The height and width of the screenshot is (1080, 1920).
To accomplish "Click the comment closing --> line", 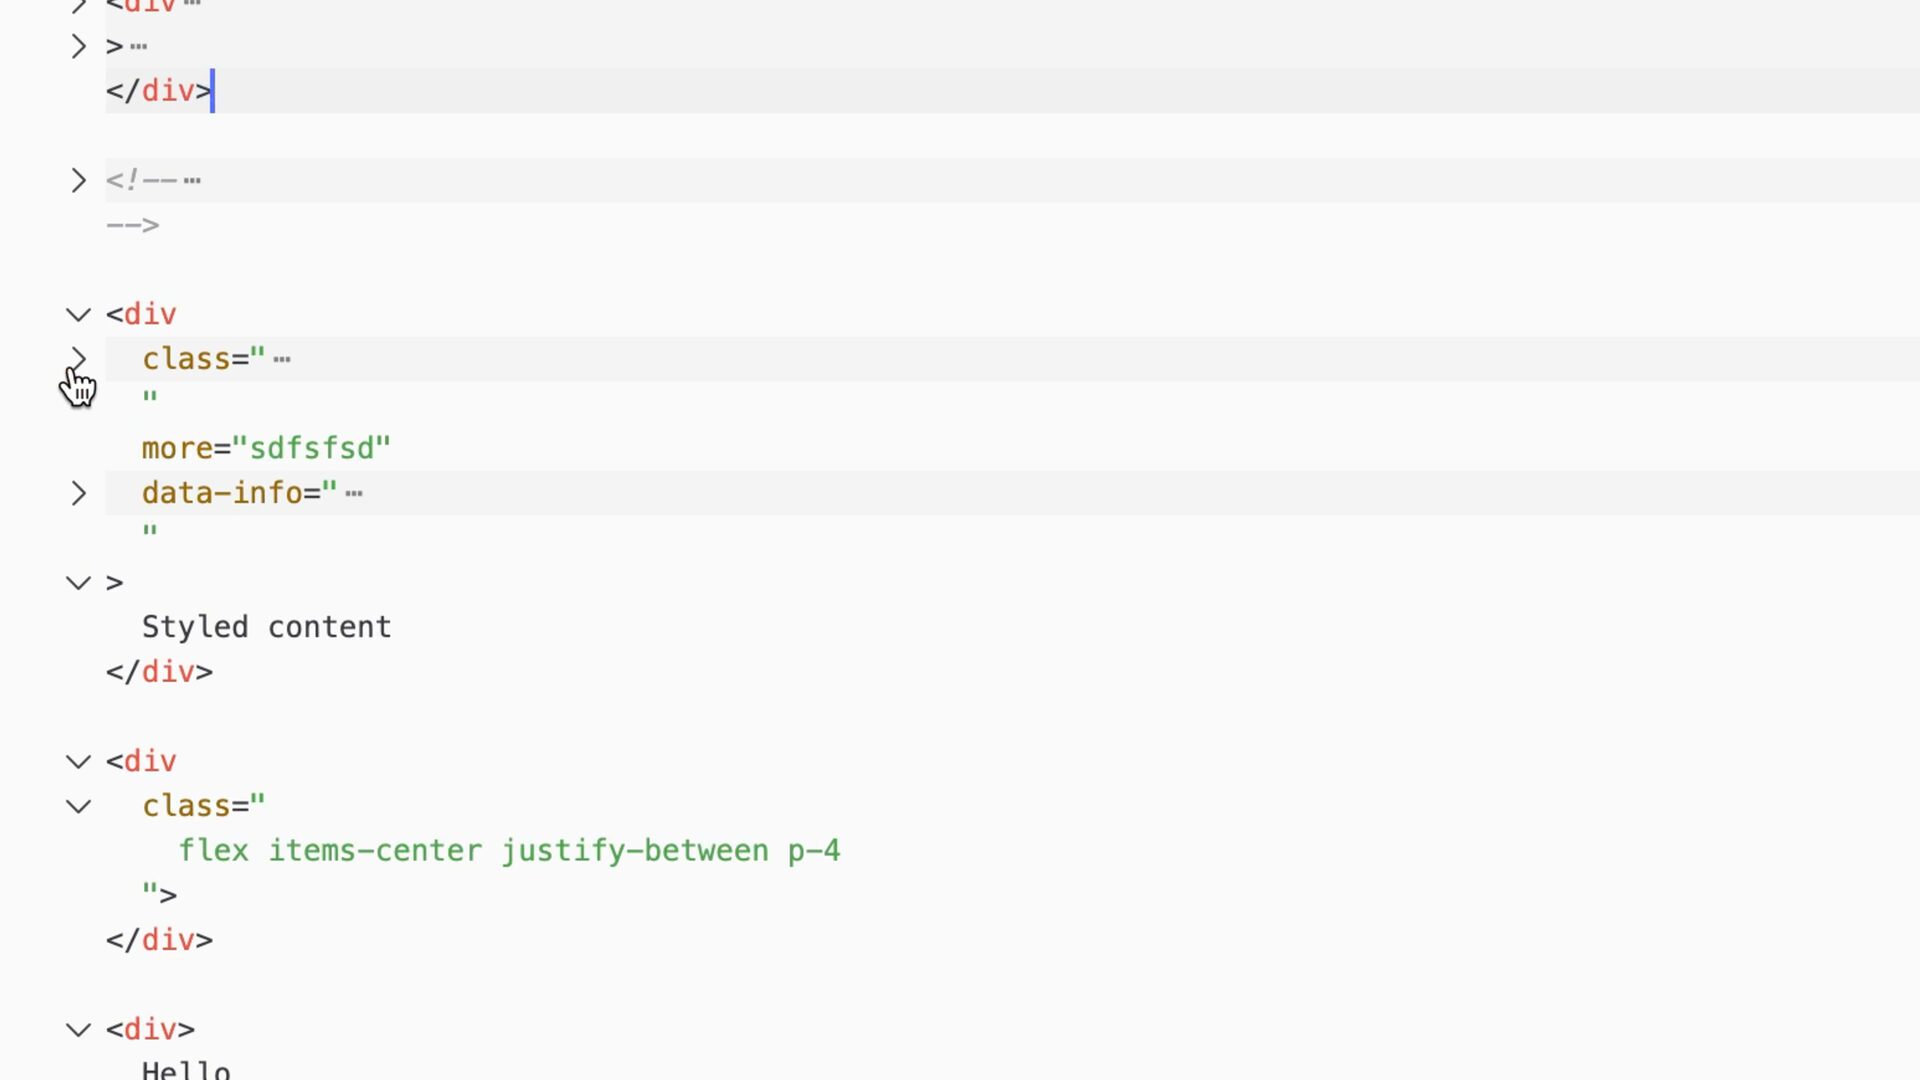I will [133, 225].
